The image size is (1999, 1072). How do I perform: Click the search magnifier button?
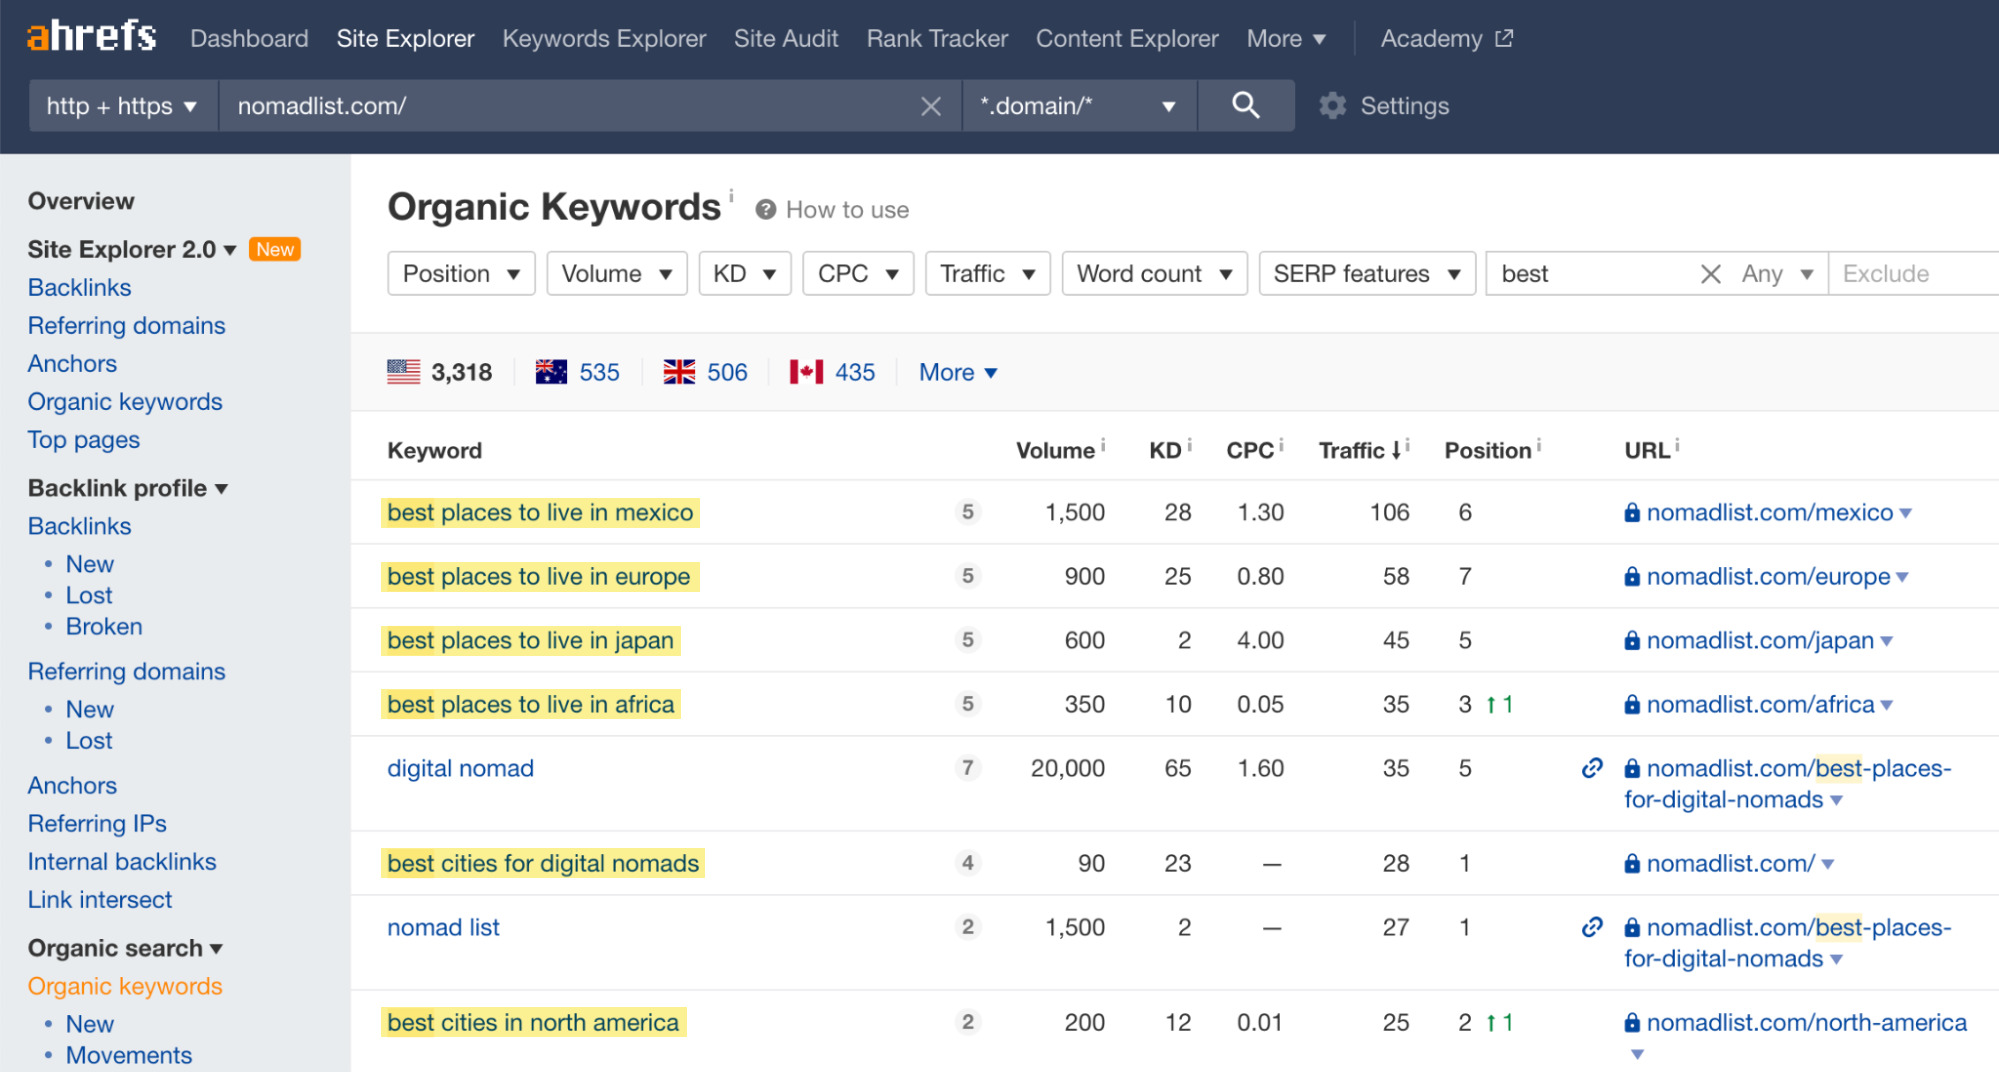(1245, 105)
